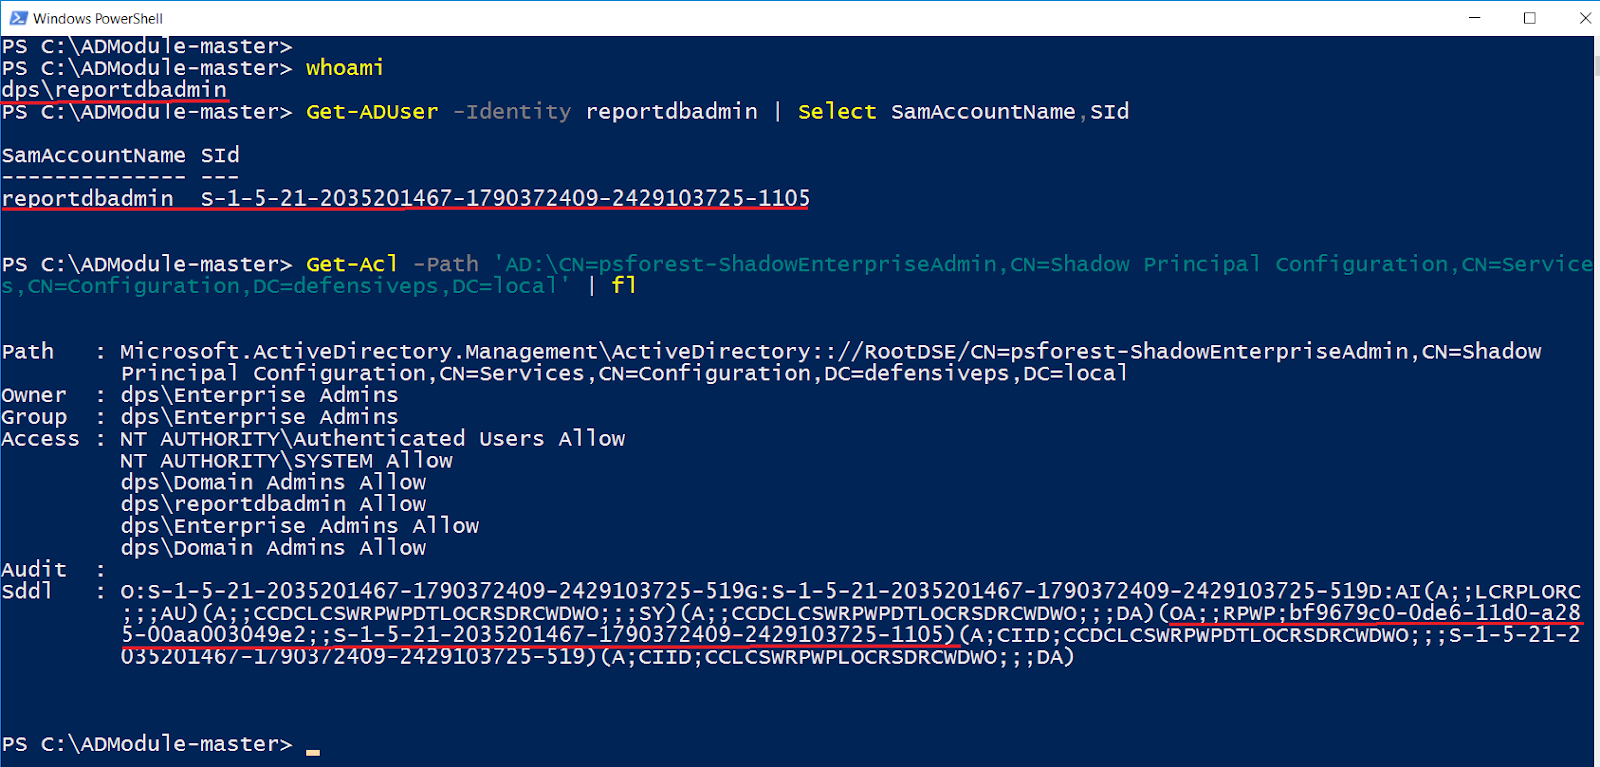This screenshot has height=767, width=1600.
Task: Click the dps\reportdbadmin whoami output
Action: coord(114,90)
